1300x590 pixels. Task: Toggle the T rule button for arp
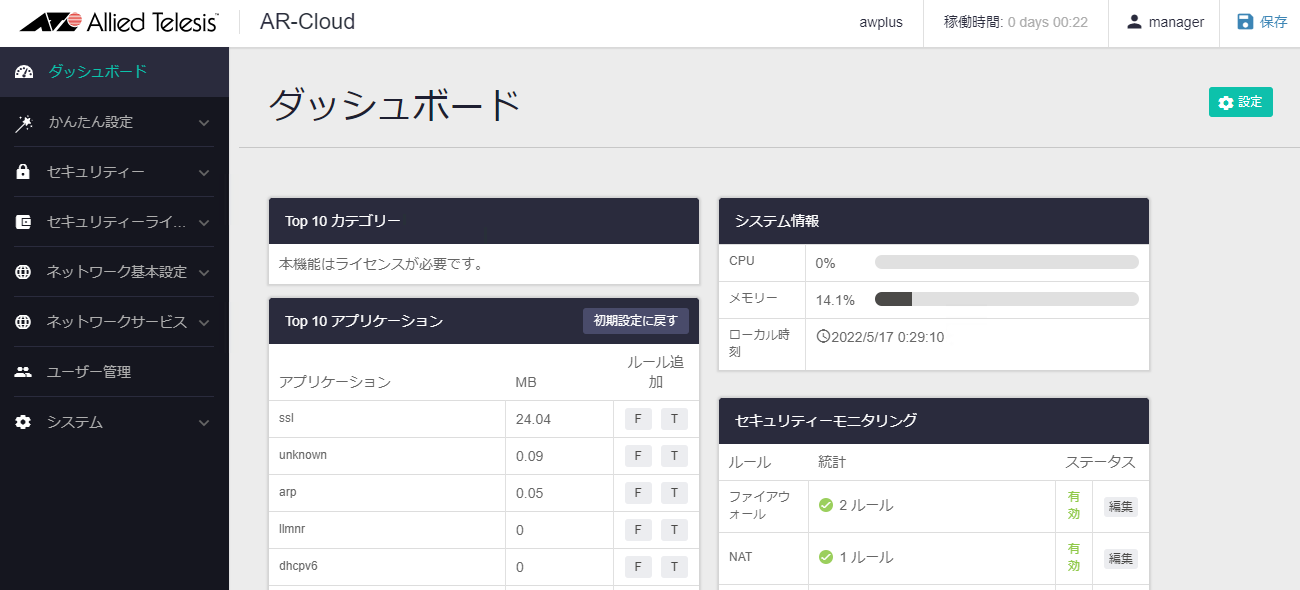click(x=674, y=493)
